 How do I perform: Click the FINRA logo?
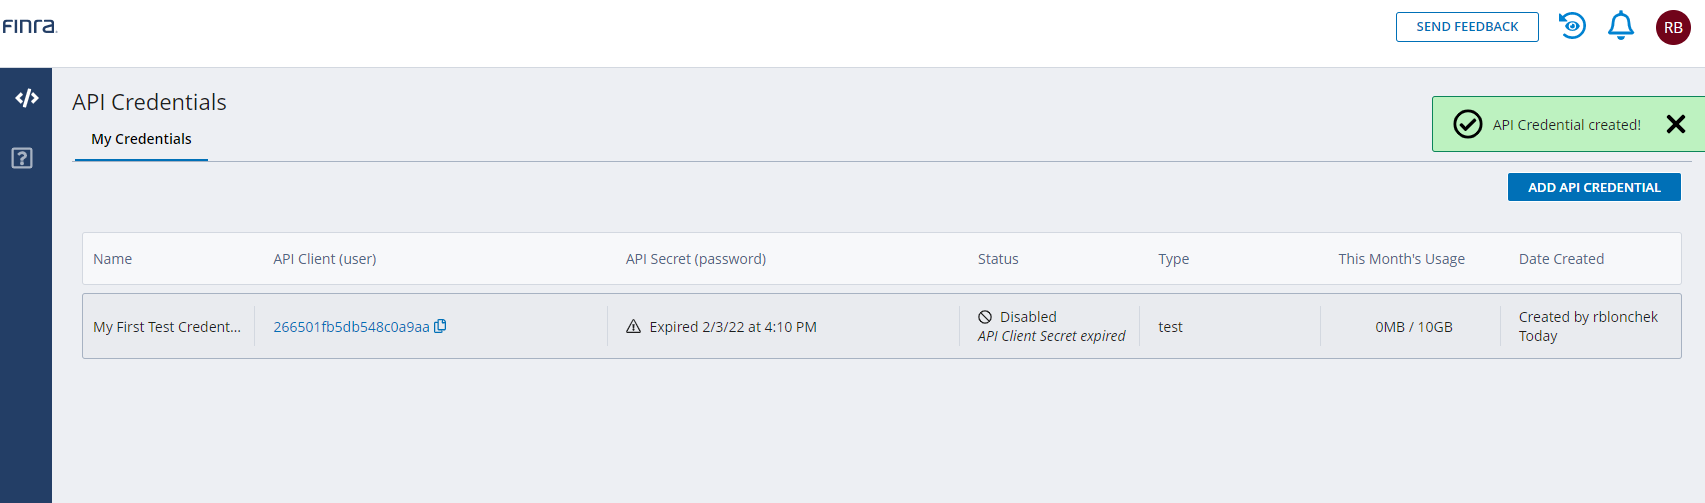coord(30,26)
